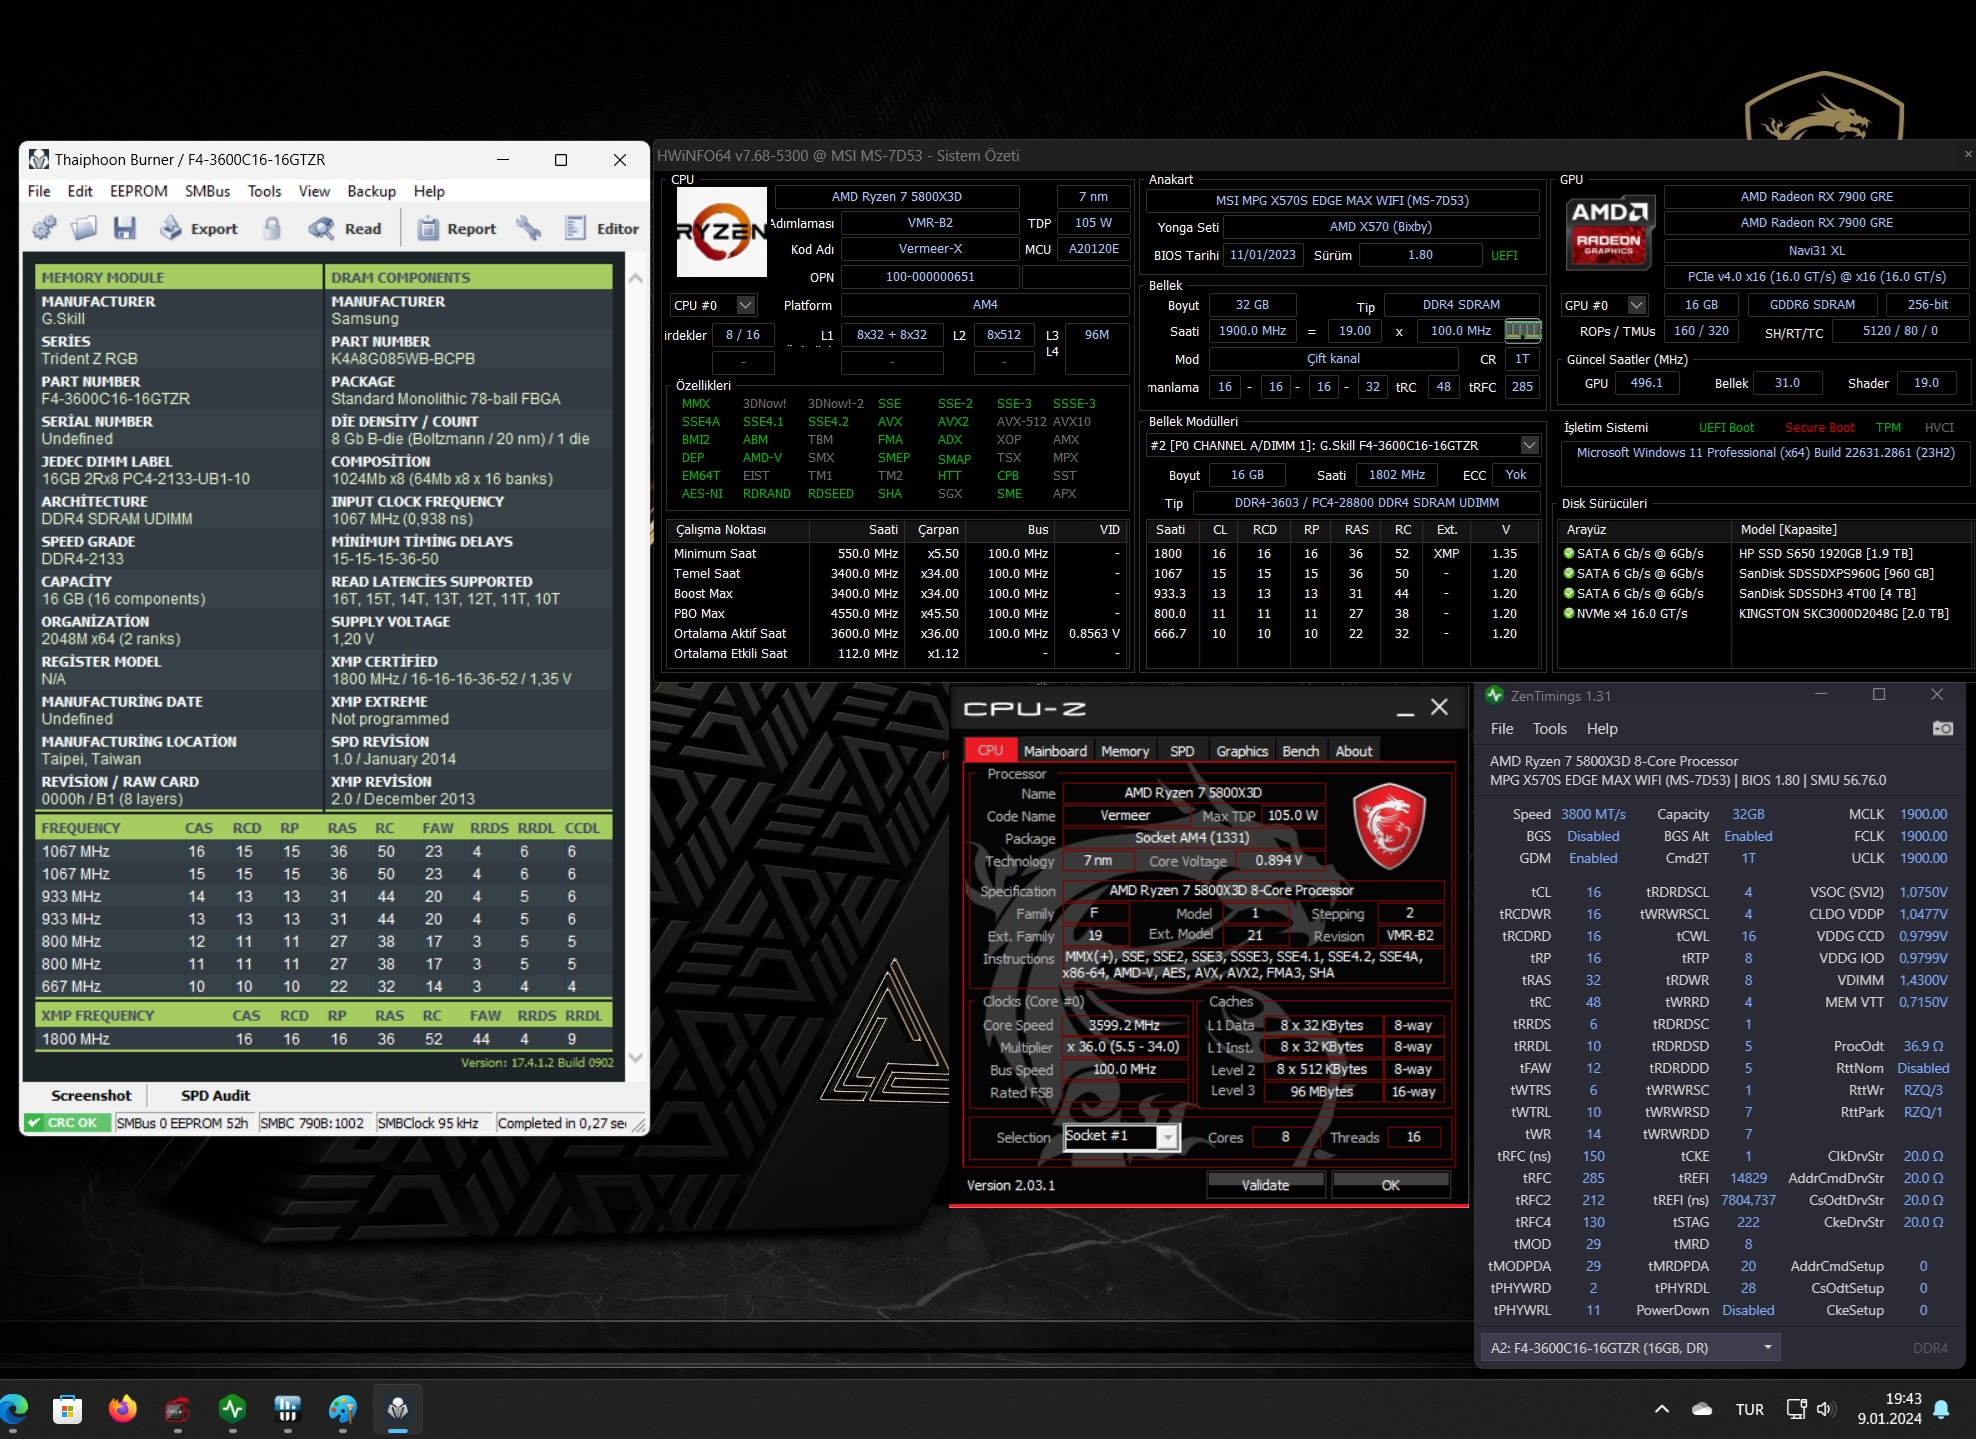The image size is (1976, 1439).
Task: Open the Tools menu in ZenTimings
Action: click(x=1549, y=729)
